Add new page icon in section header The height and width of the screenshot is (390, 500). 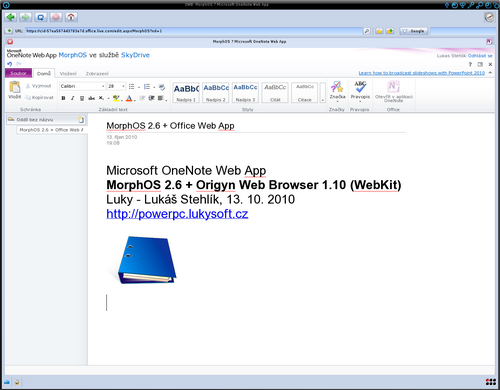point(81,120)
